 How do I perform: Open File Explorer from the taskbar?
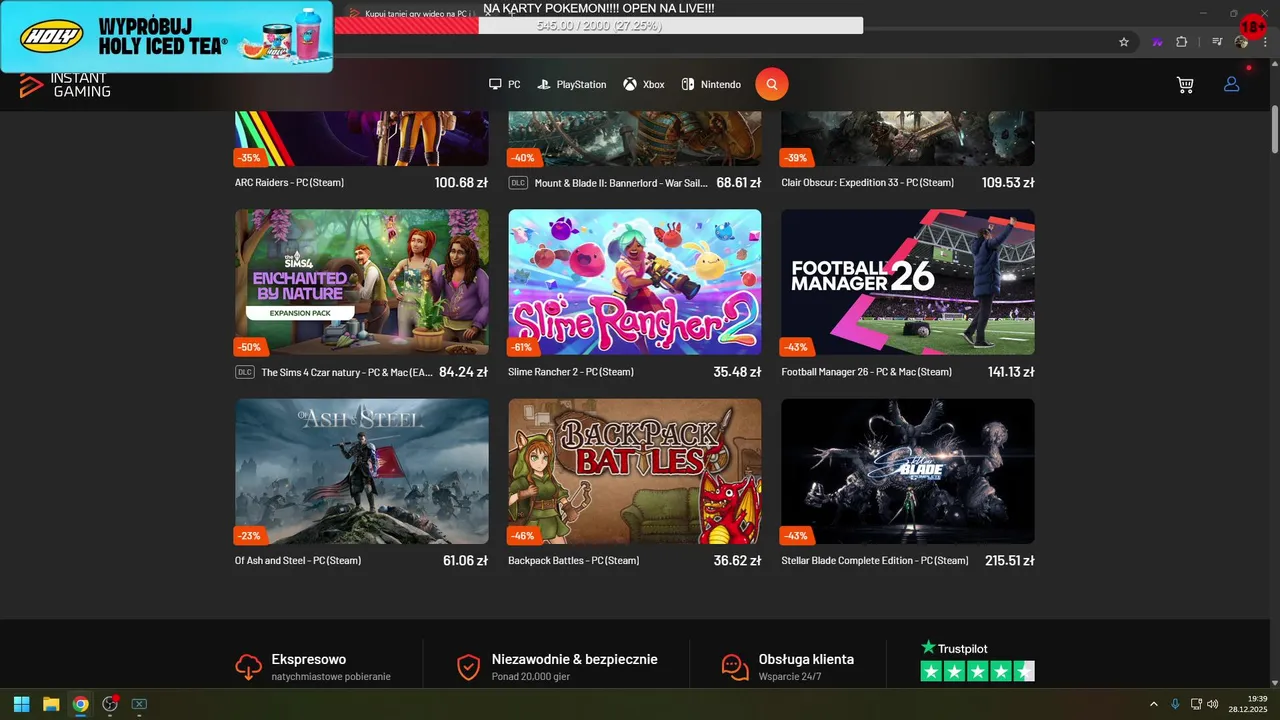tap(51, 704)
